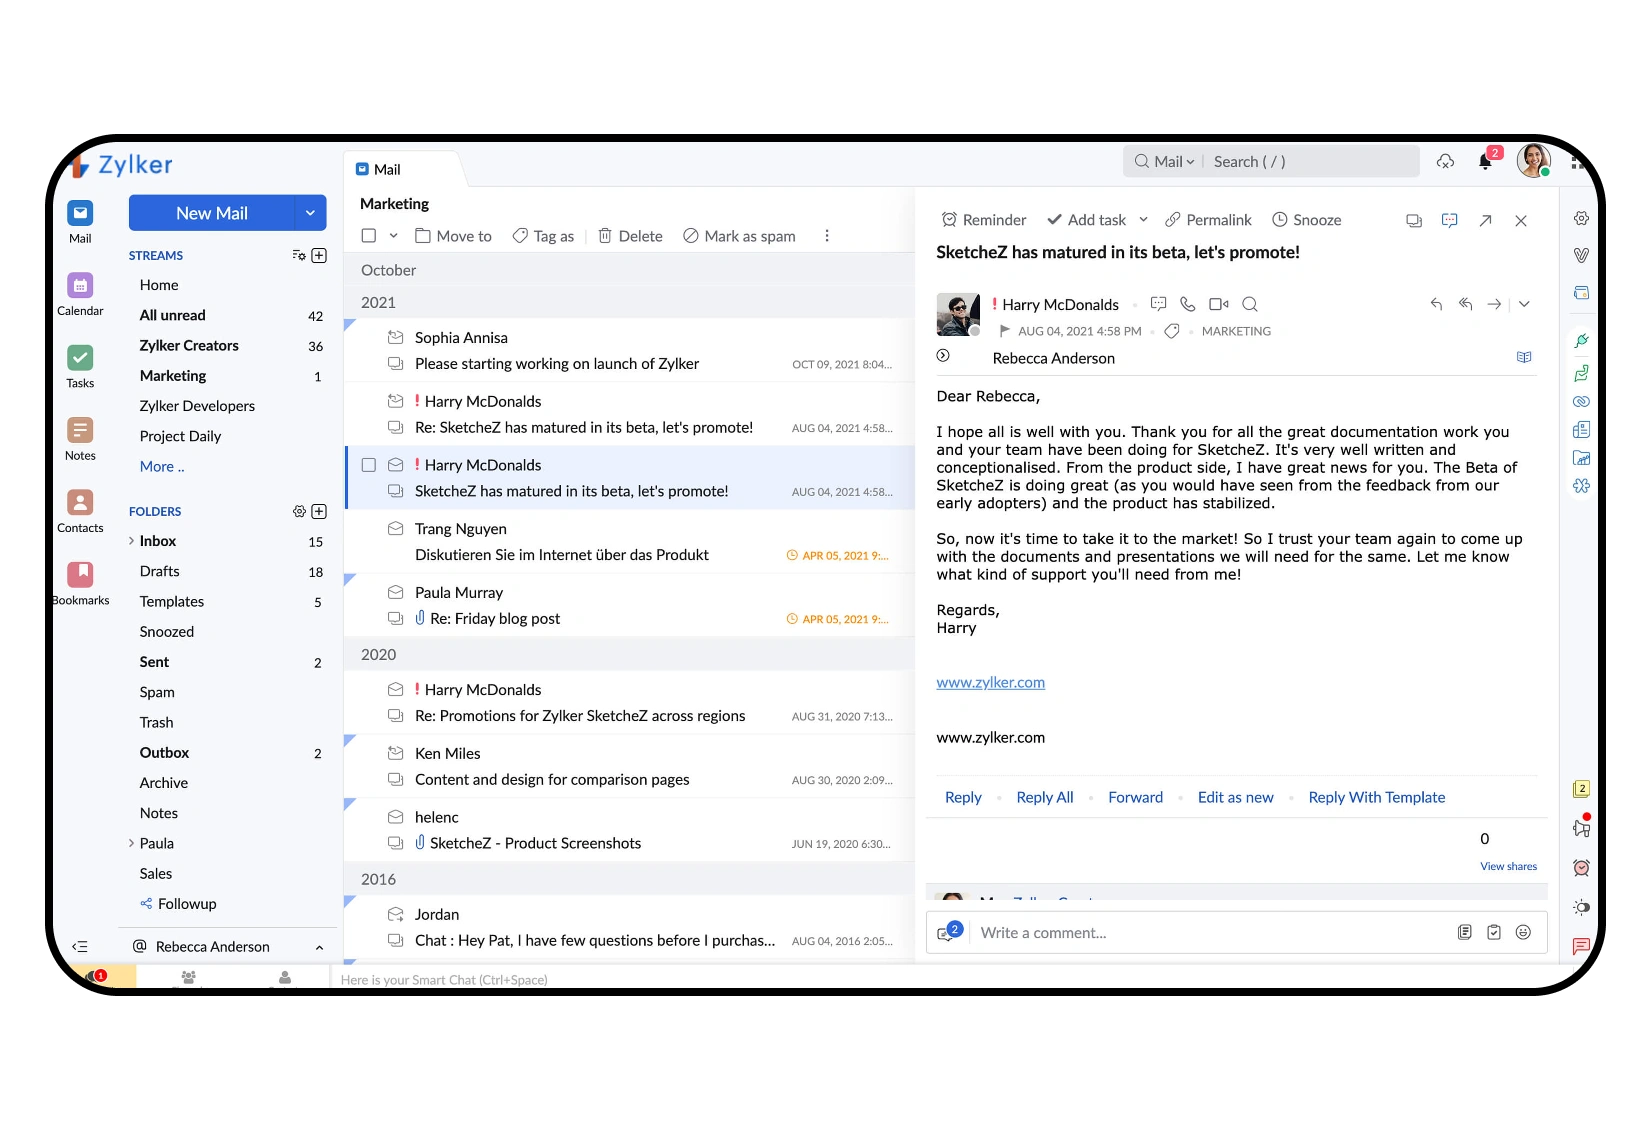This screenshot has height=1130, width=1651.
Task: Start a video call with Harry McDonalds
Action: (1218, 304)
